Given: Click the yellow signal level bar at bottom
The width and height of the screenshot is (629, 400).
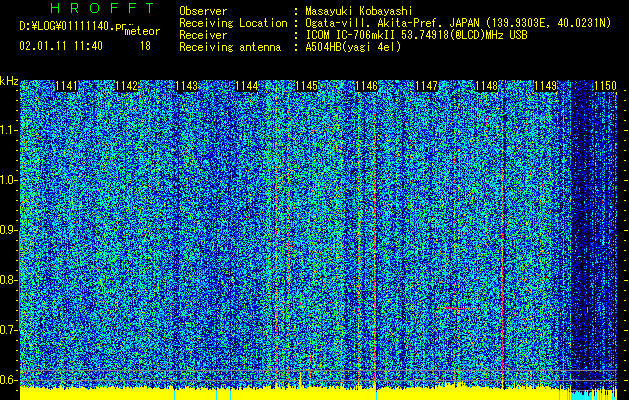Looking at the screenshot, I should (x=289, y=394).
